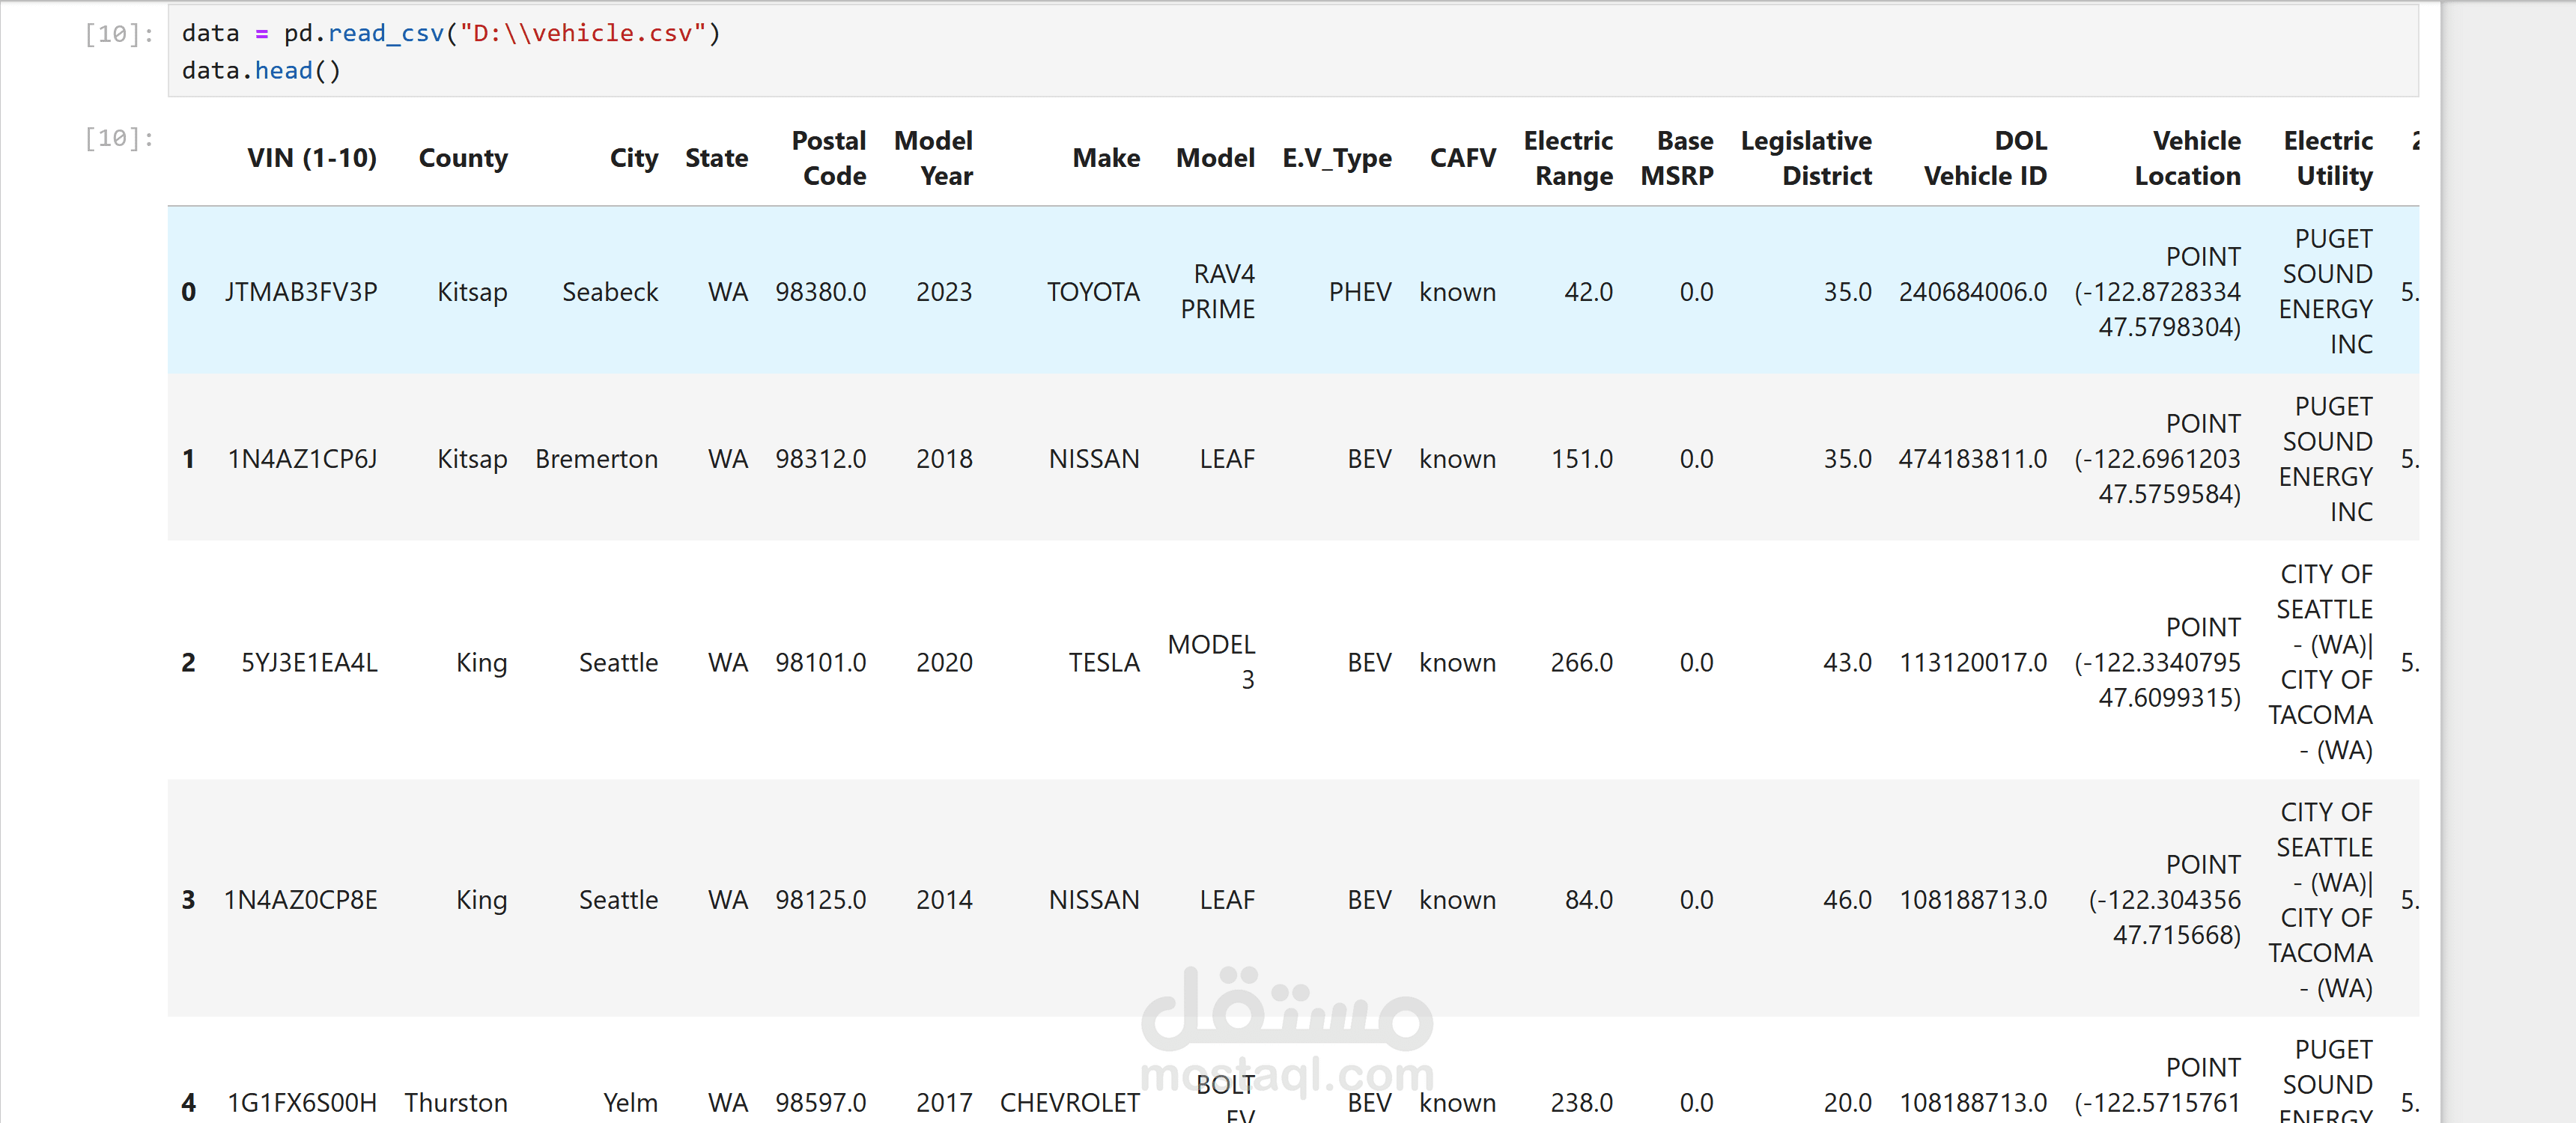The height and width of the screenshot is (1123, 2576).
Task: Click the Electric Range column header
Action: pyautogui.click(x=1567, y=158)
